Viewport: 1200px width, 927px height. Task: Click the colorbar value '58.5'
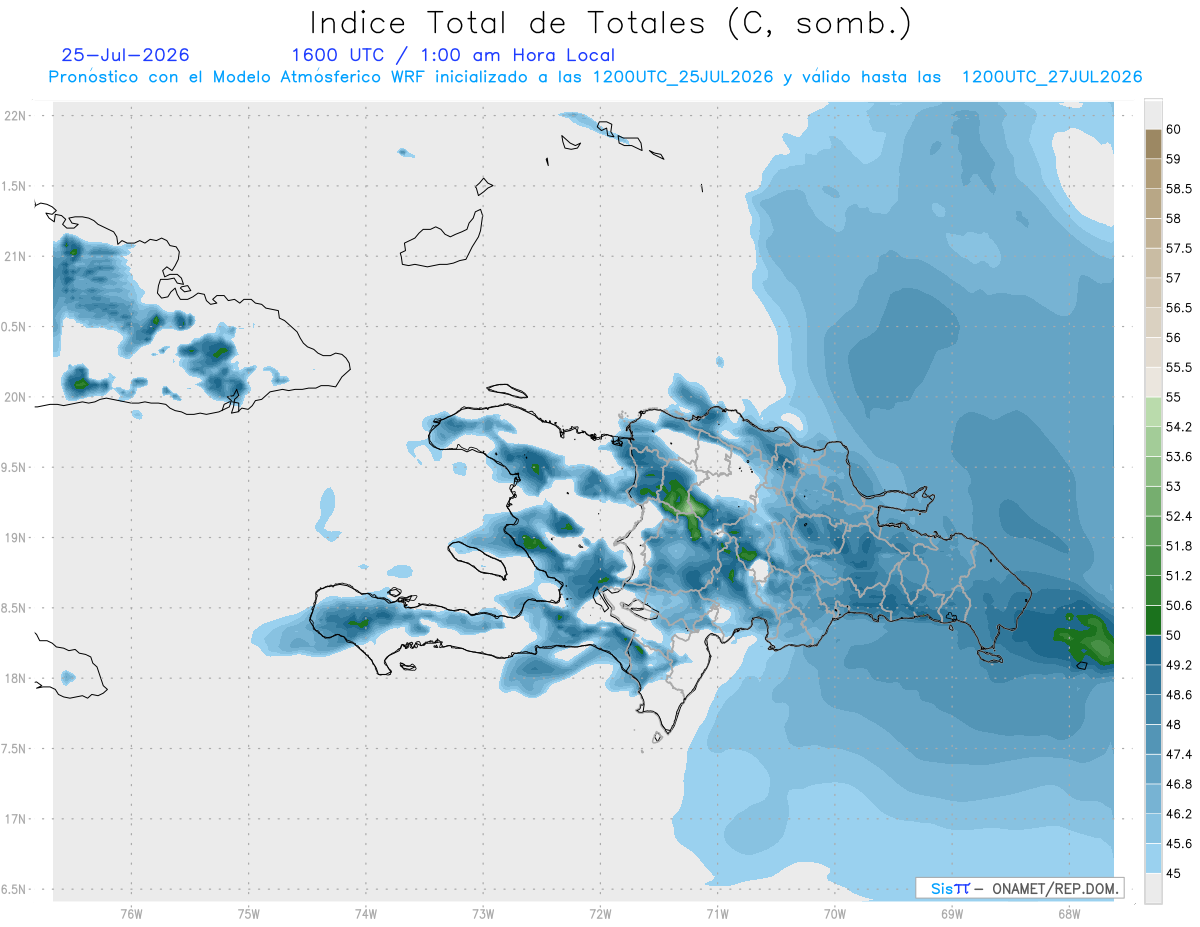click(x=1178, y=189)
